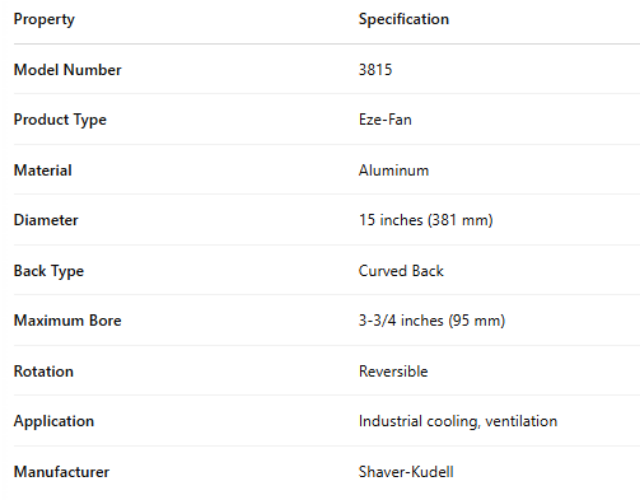Screen dimensions: 640x500
Task: Click the 3-3/4 inches (95 mm) value
Action: point(432,321)
